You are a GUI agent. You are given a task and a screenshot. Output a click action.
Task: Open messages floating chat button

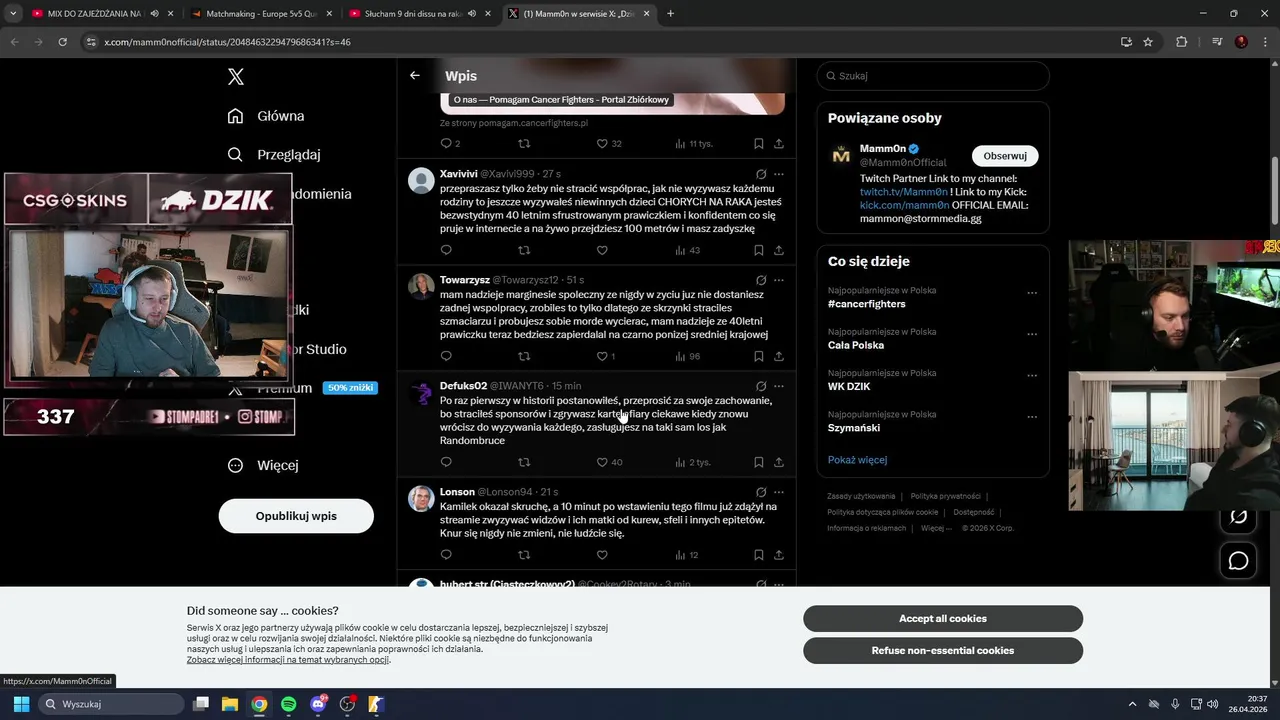click(1238, 561)
